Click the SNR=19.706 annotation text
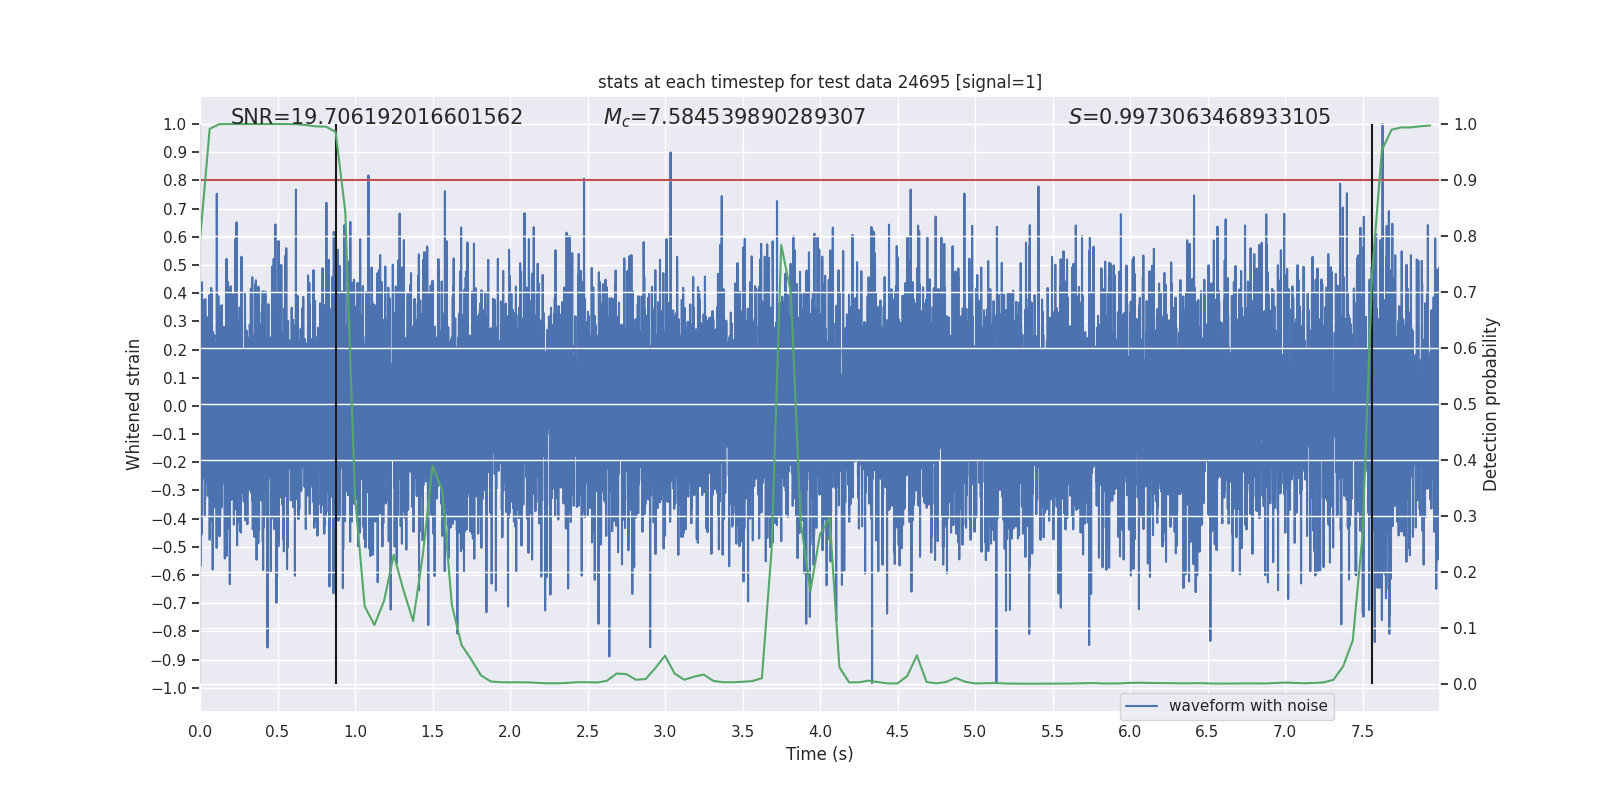 pyautogui.click(x=376, y=117)
